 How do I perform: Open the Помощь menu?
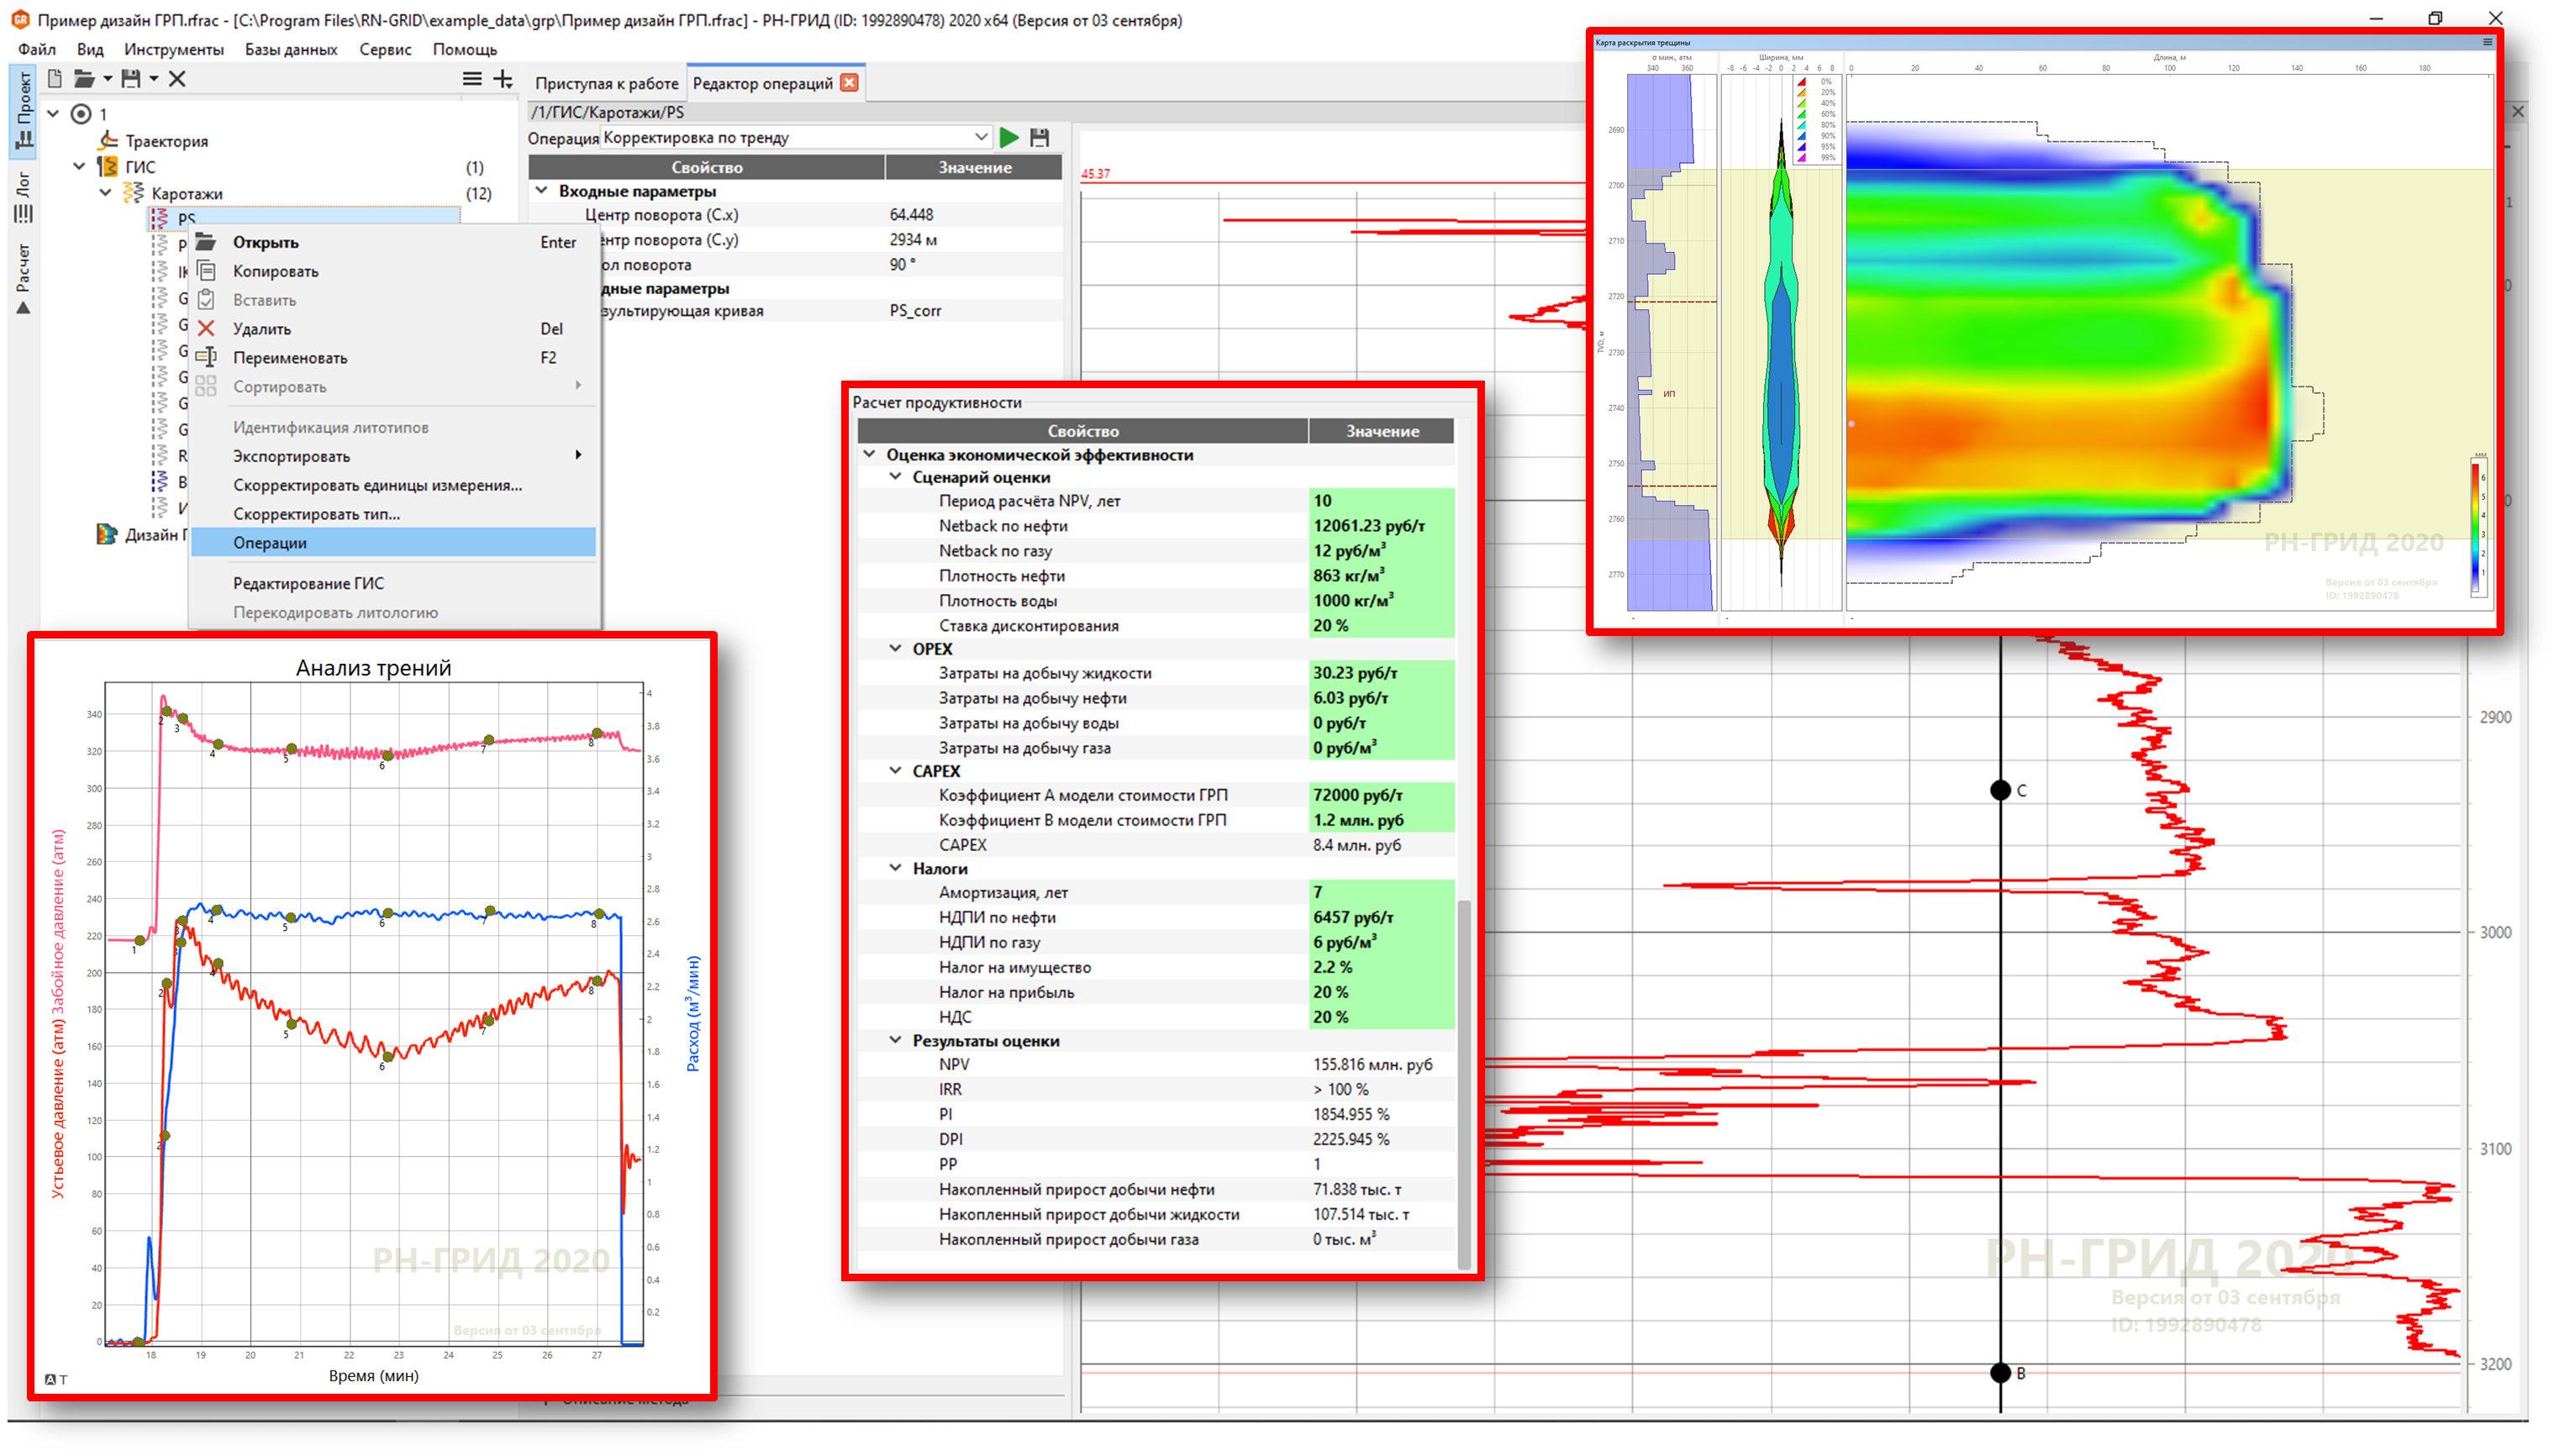pyautogui.click(x=465, y=49)
